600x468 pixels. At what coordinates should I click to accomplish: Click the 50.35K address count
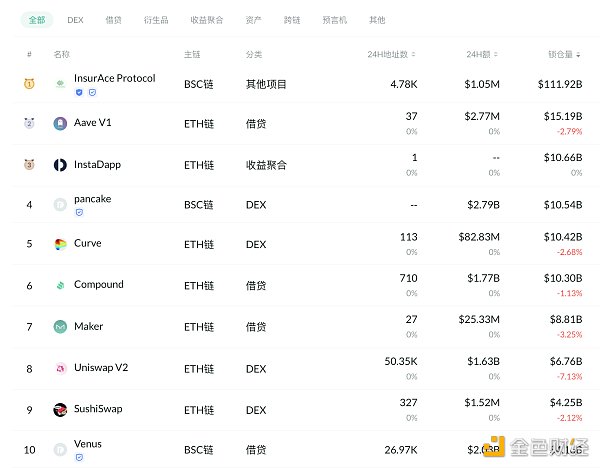click(x=401, y=361)
